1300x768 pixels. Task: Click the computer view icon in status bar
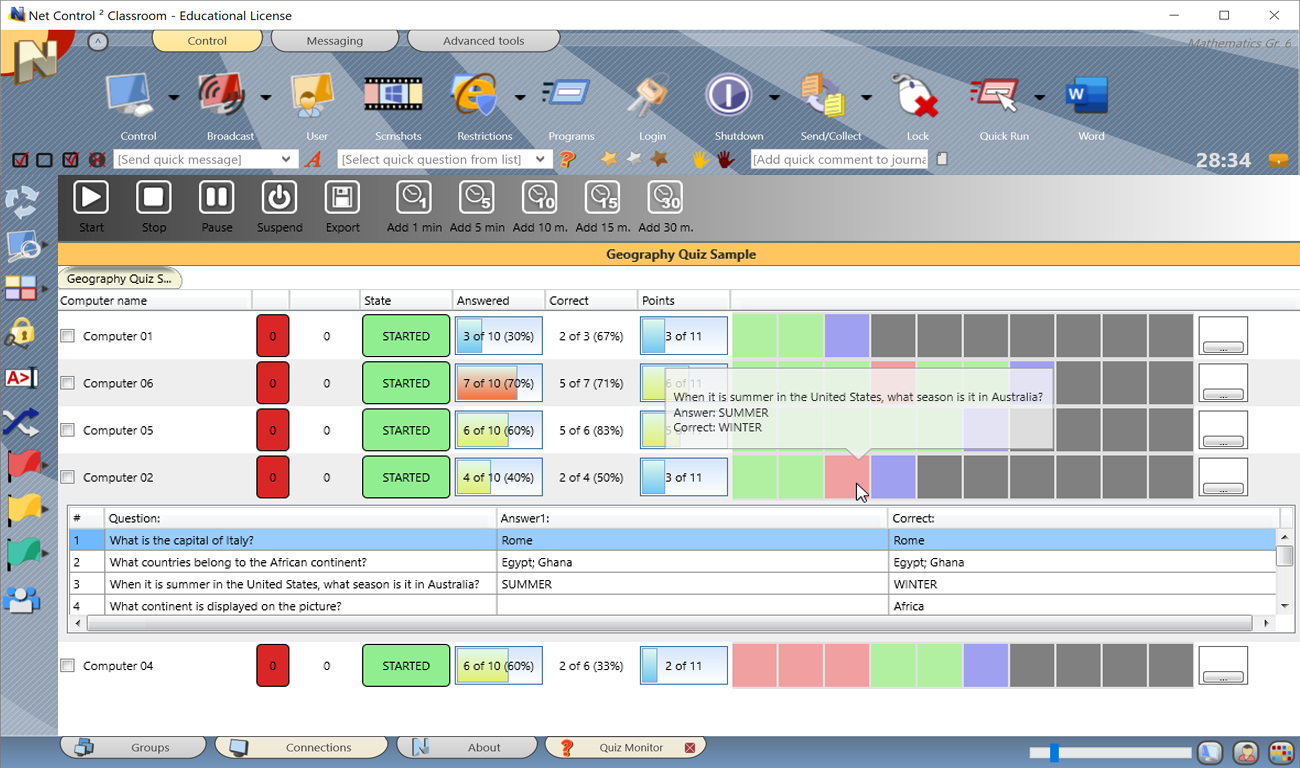pos(1210,753)
